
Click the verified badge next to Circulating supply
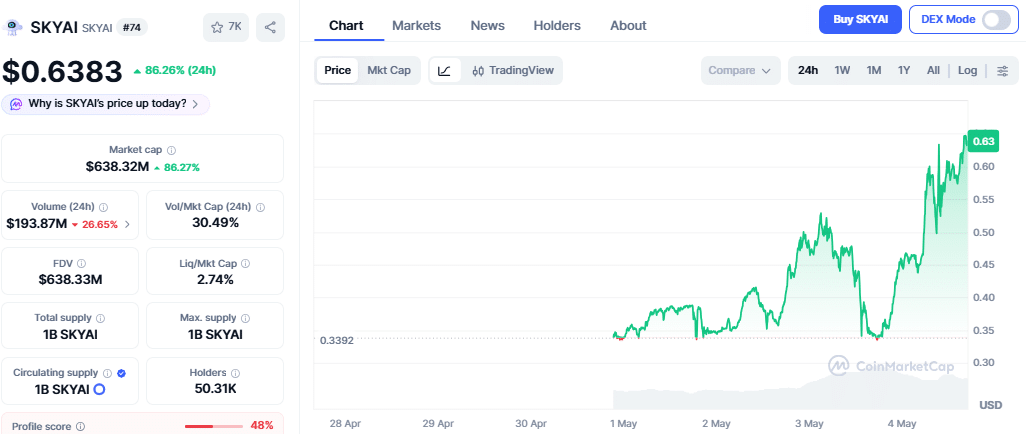[121, 373]
